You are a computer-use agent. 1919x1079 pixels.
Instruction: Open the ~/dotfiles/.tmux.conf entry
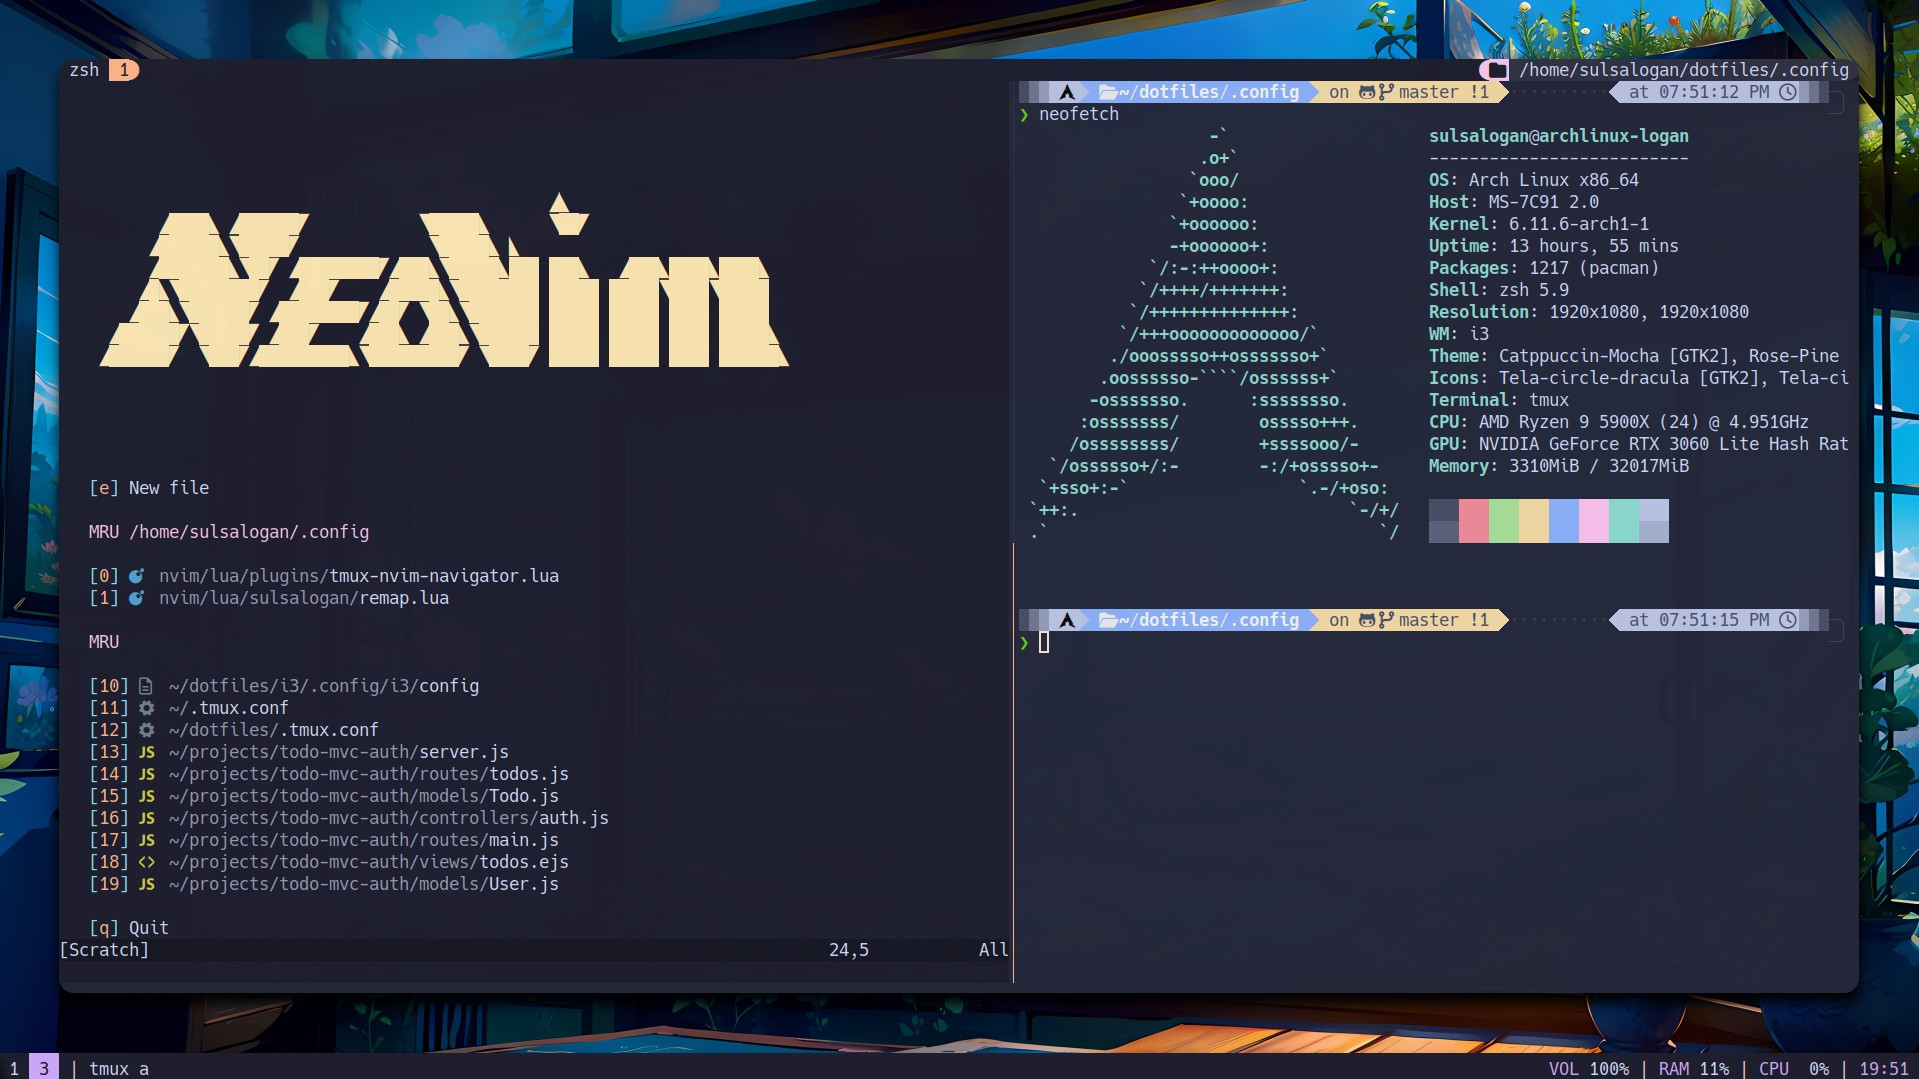point(234,730)
